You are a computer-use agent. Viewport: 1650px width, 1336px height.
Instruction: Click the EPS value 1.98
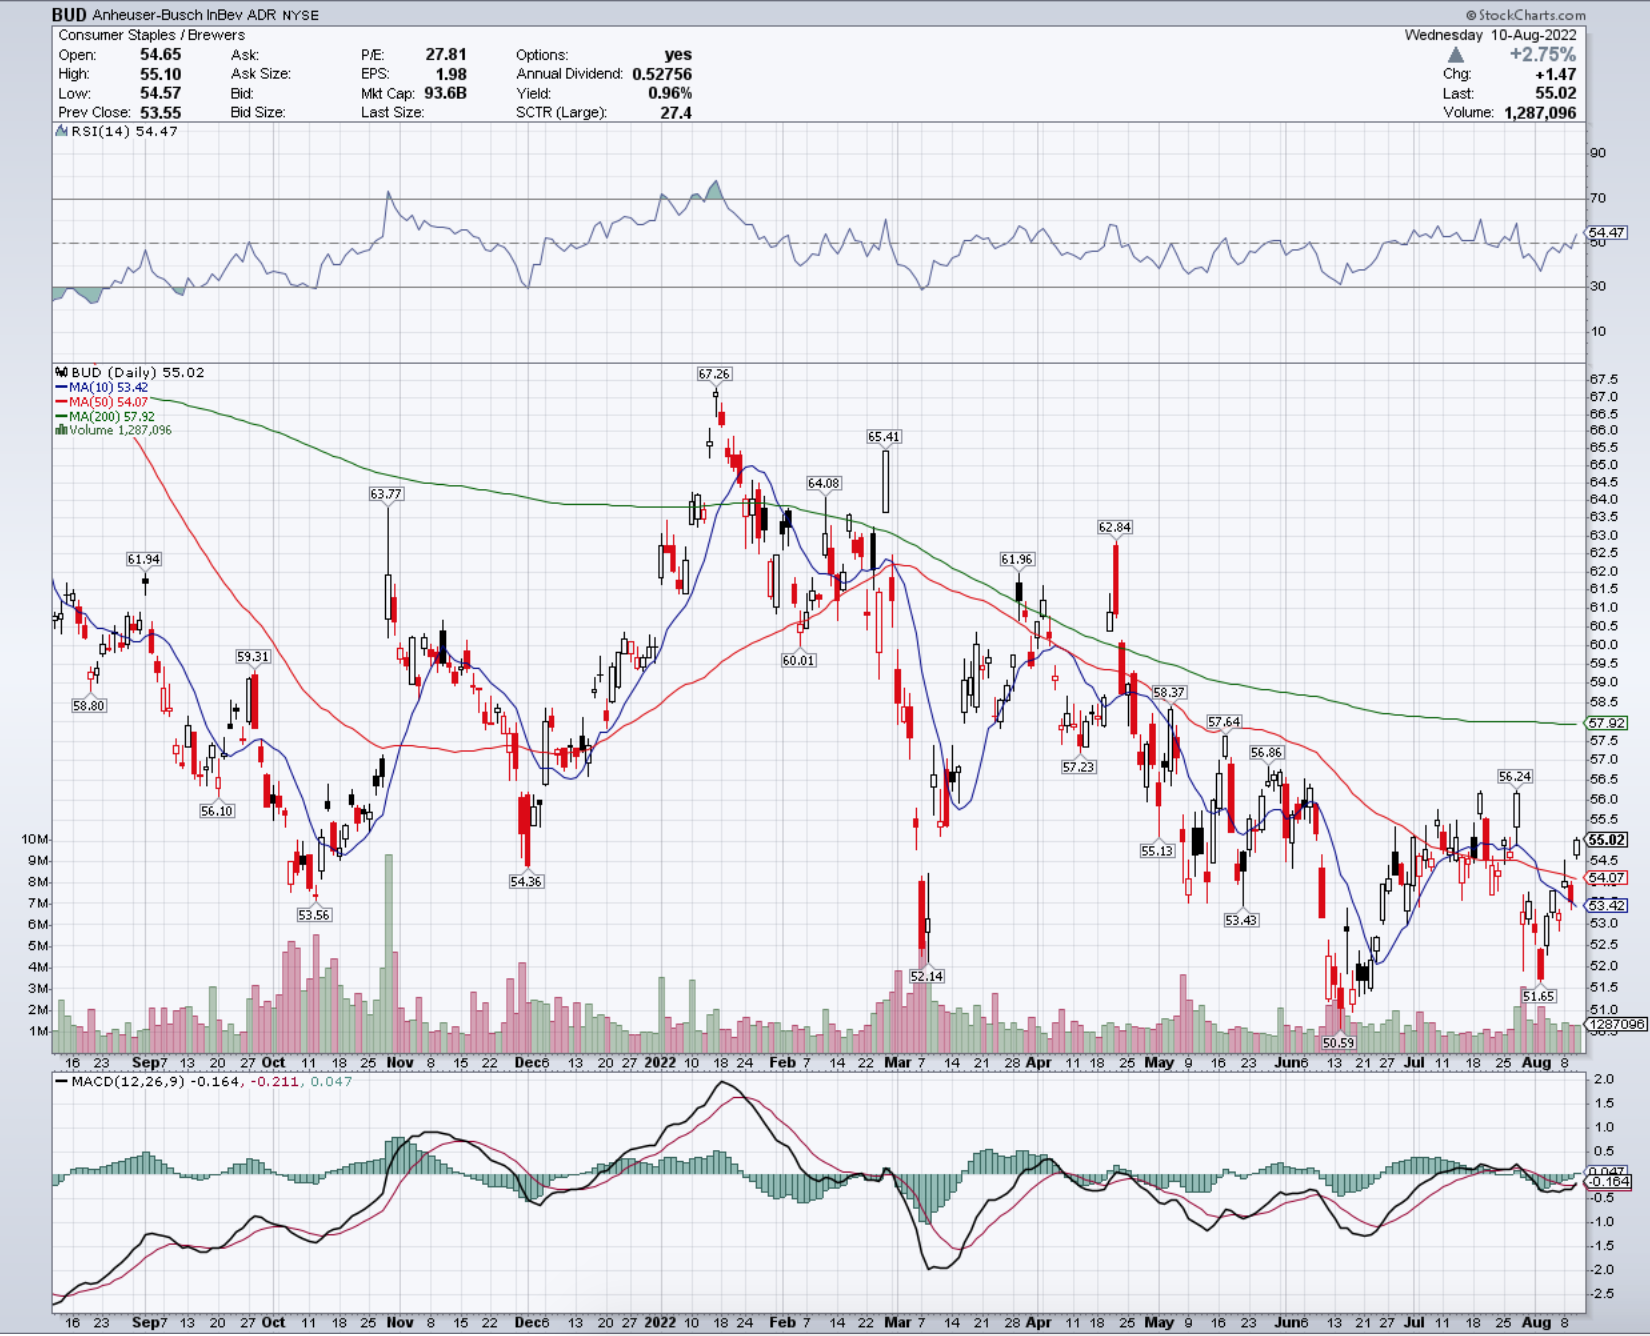pos(451,74)
